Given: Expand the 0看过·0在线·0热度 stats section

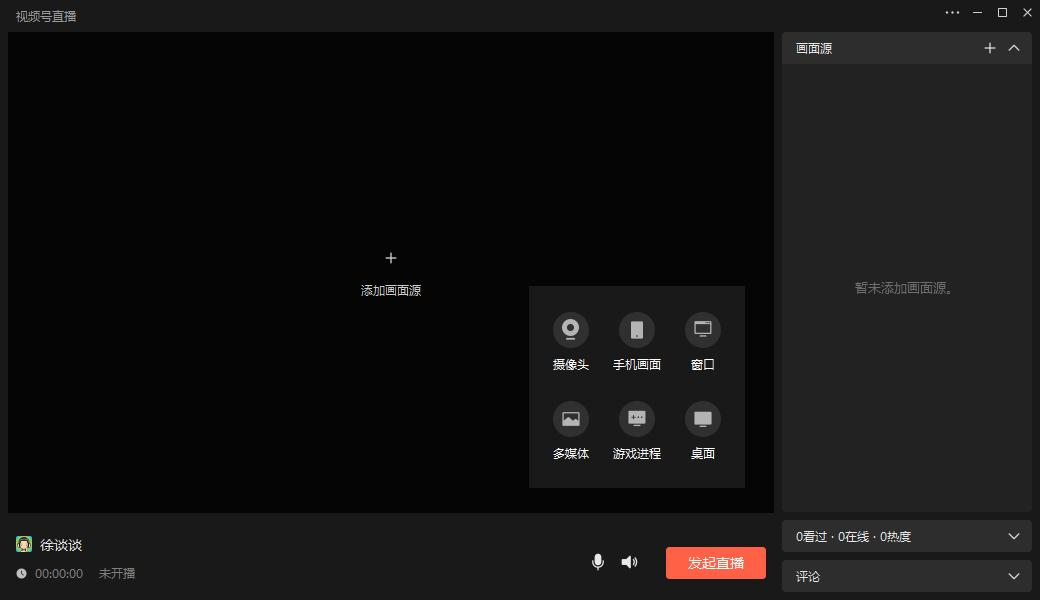Looking at the screenshot, I should click(x=1013, y=536).
